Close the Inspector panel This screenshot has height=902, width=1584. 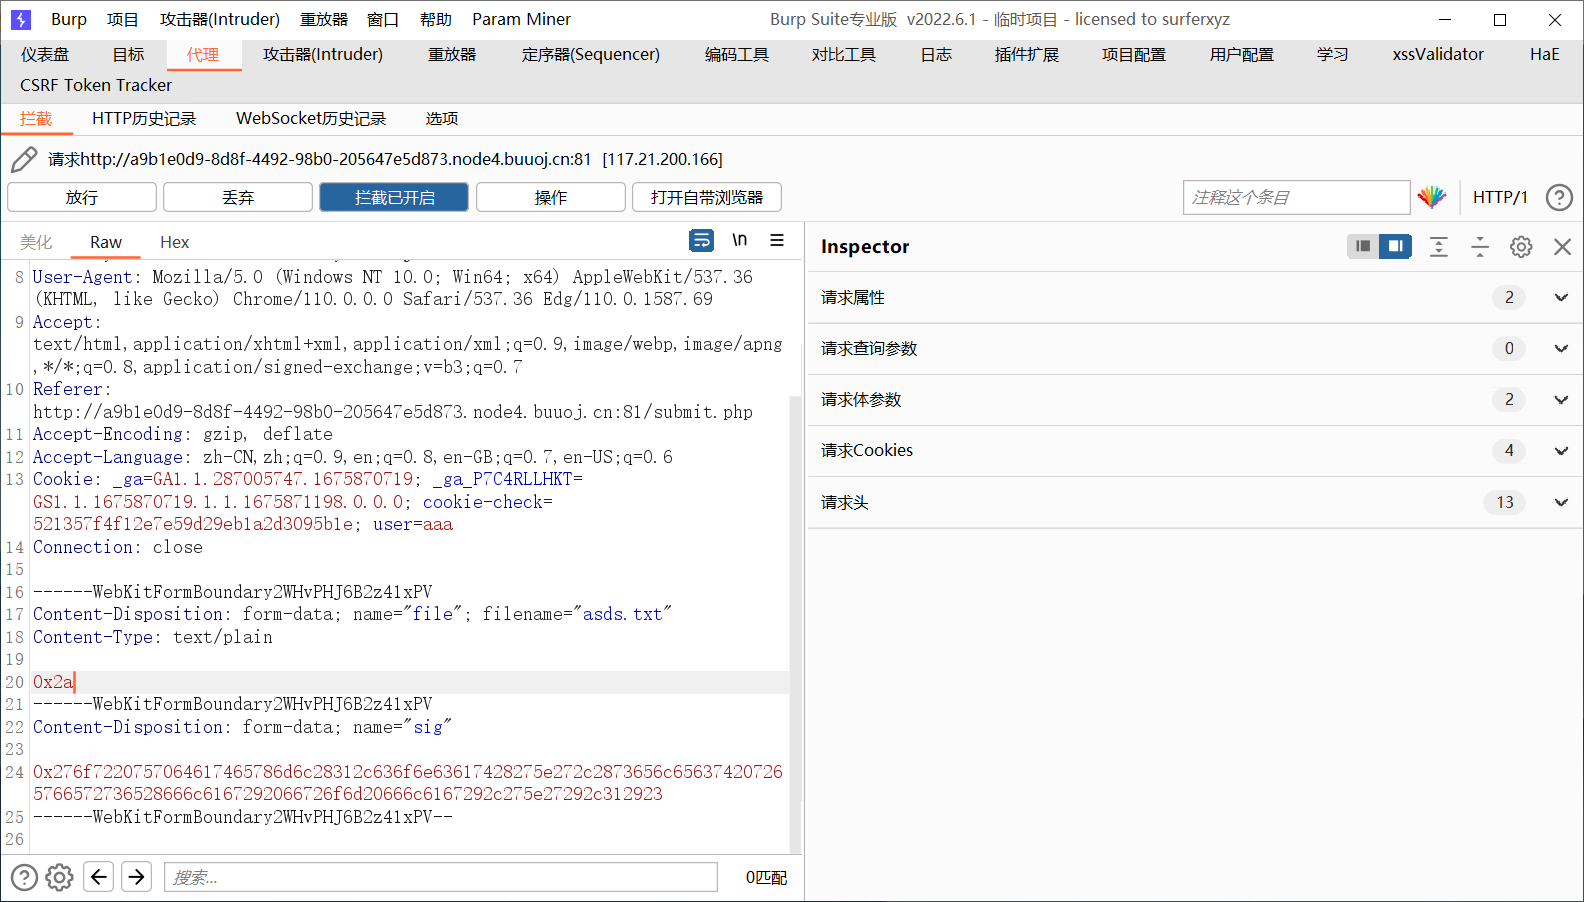pos(1562,247)
